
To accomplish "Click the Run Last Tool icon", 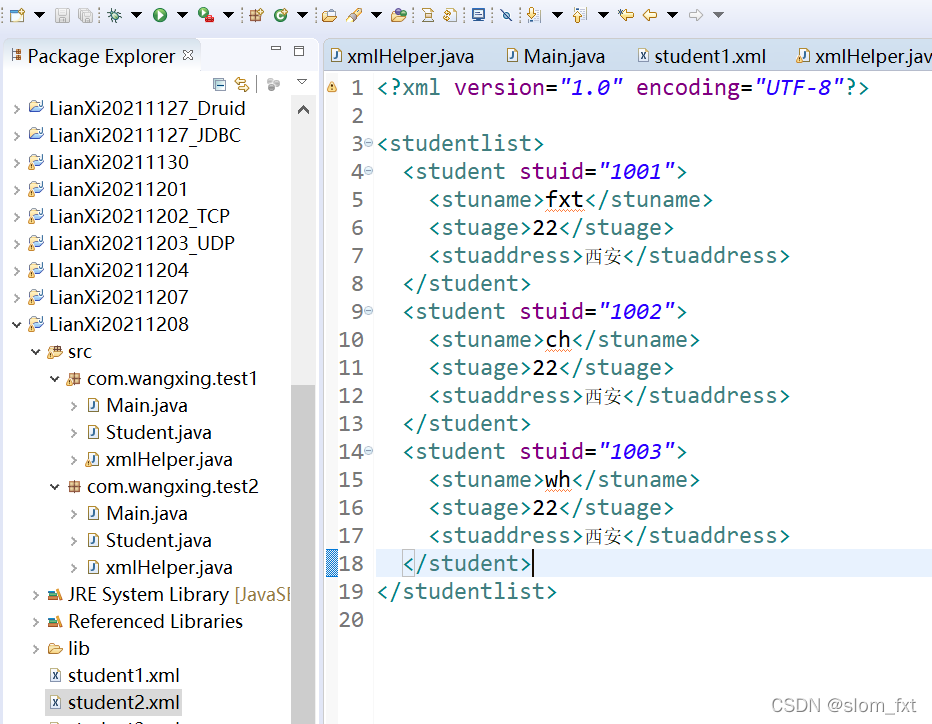I will click(x=206, y=15).
